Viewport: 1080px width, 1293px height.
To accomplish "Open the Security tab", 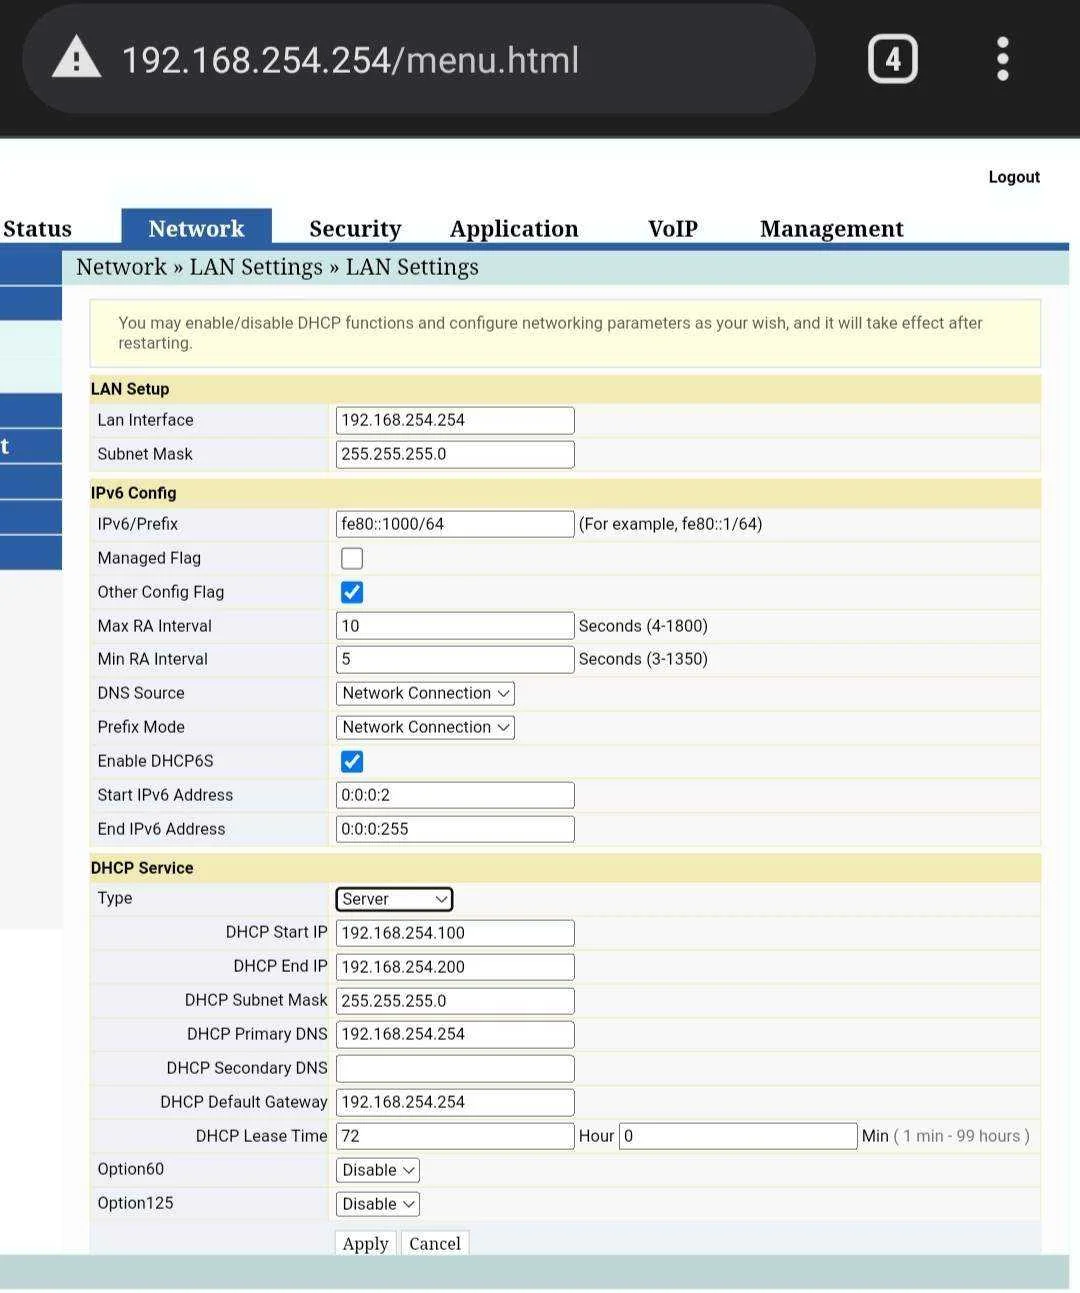I will 355,229.
